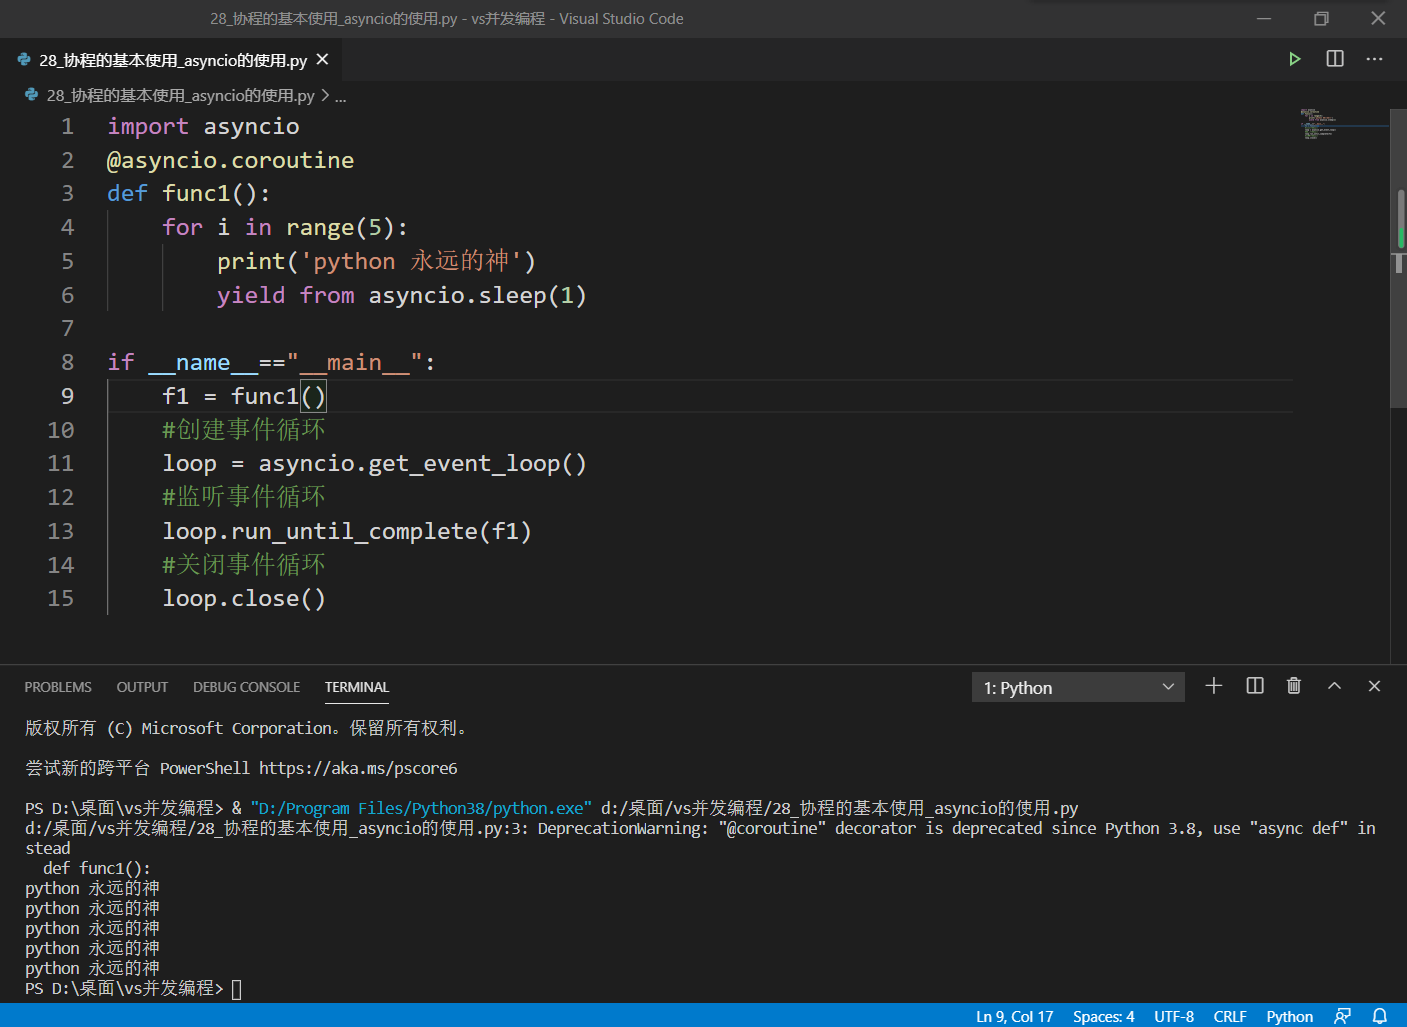The image size is (1407, 1027).
Task: Click line number 15 in gutter
Action: 60,598
